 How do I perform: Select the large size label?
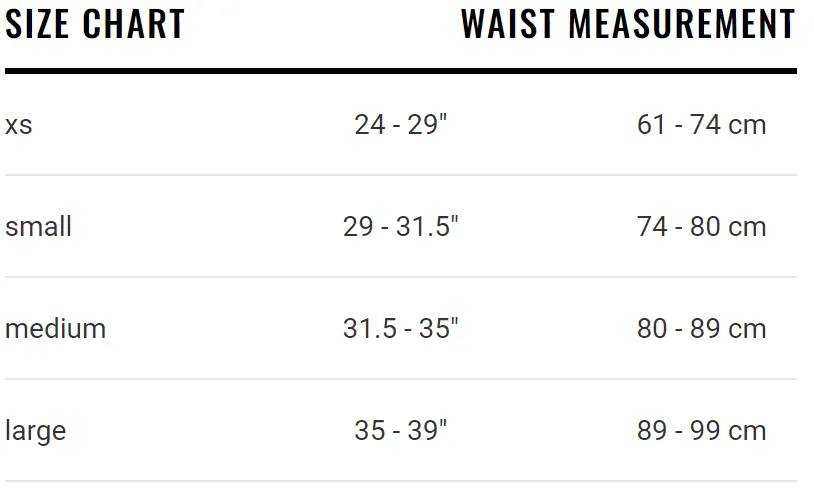click(36, 431)
